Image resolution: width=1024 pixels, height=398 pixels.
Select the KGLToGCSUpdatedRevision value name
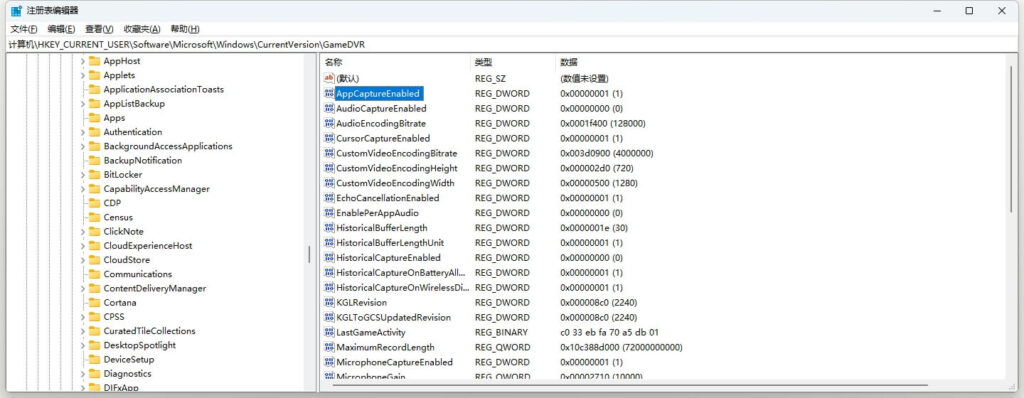coord(393,318)
